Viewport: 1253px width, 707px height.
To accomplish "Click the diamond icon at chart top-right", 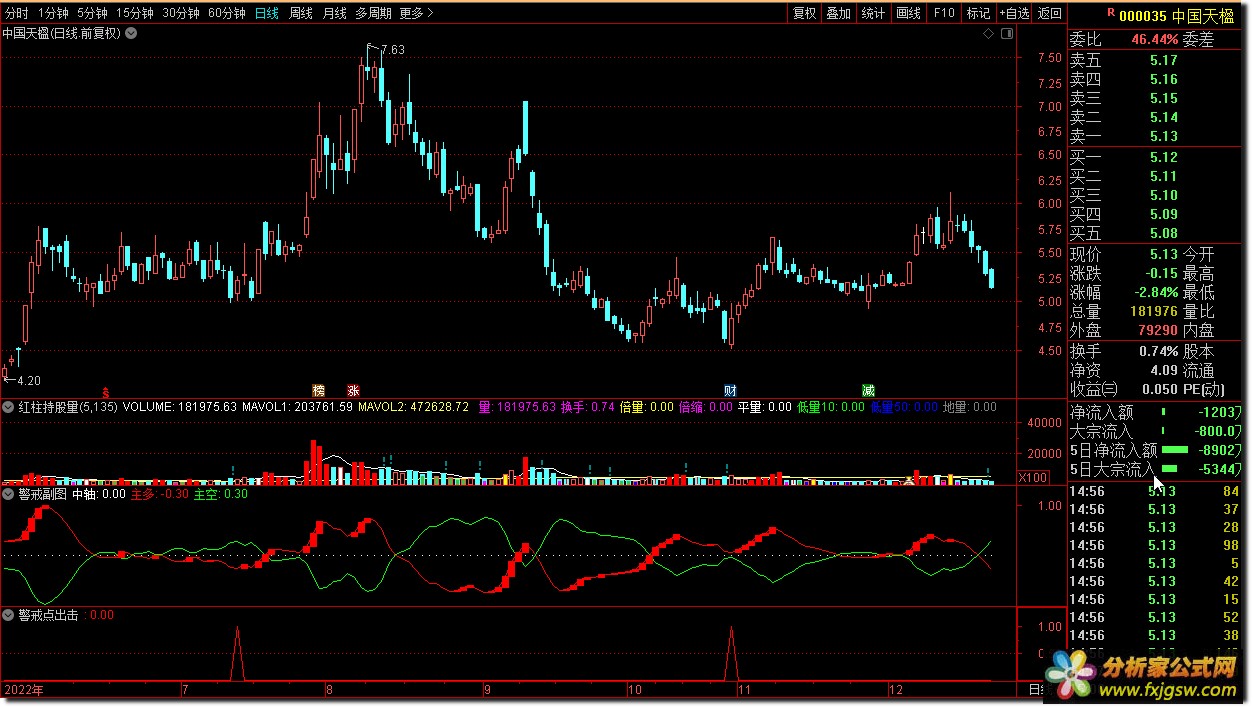I will [988, 33].
